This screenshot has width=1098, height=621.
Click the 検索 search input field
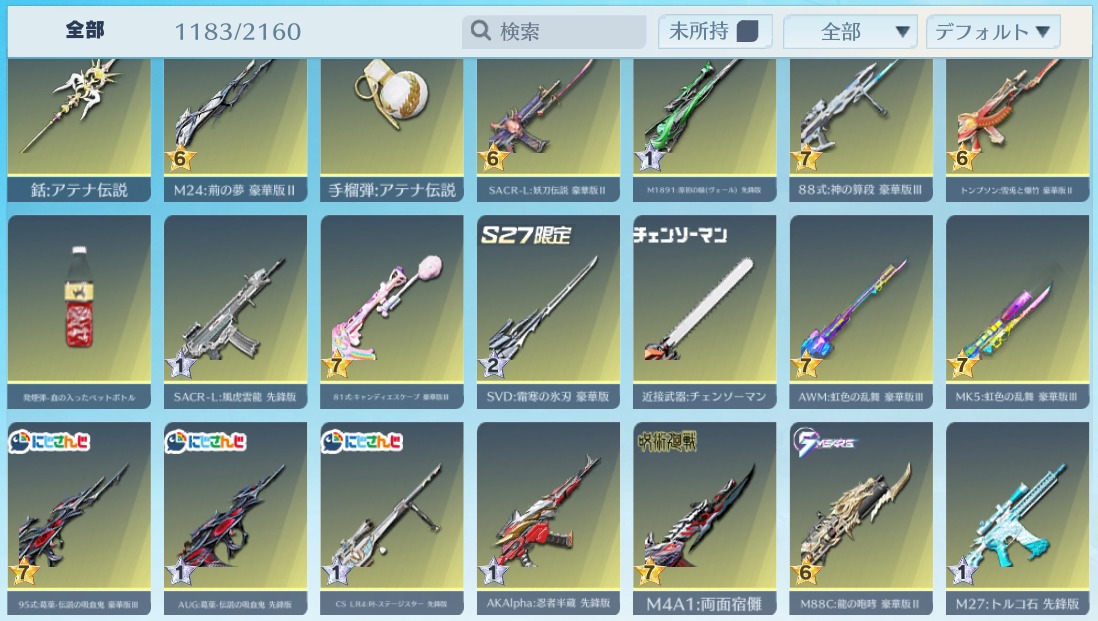554,32
